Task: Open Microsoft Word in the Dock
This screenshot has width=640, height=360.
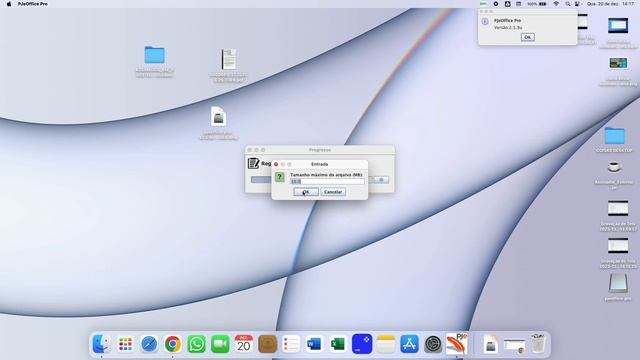Action: [x=314, y=344]
